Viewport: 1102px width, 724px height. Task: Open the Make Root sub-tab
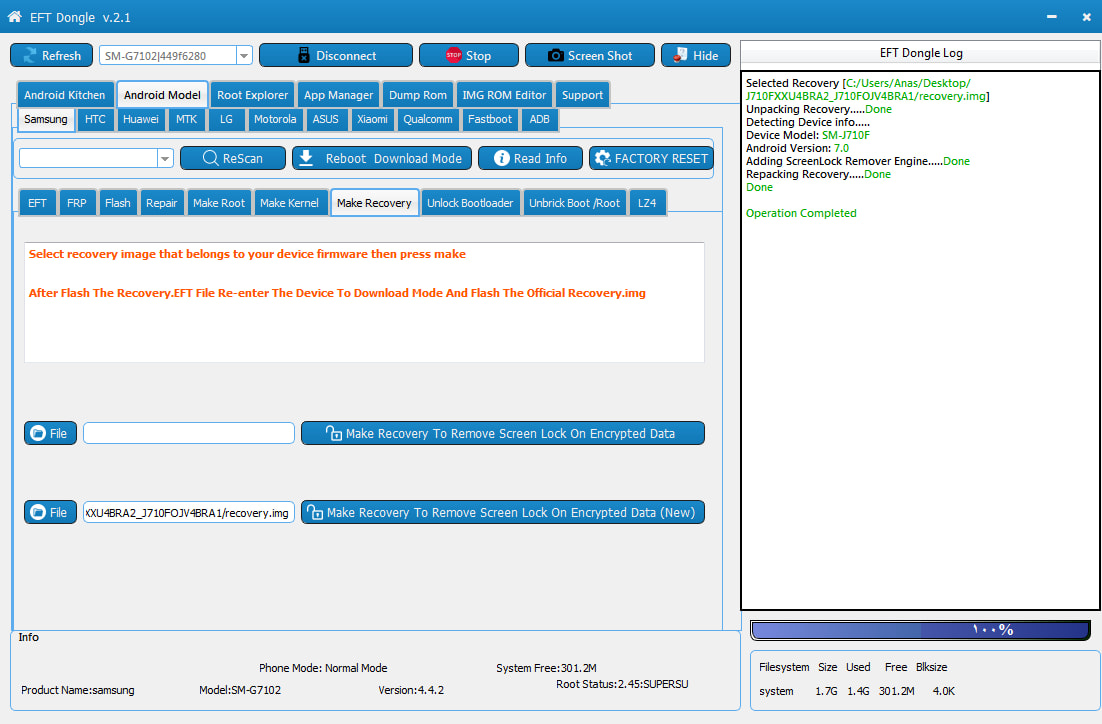pos(219,203)
